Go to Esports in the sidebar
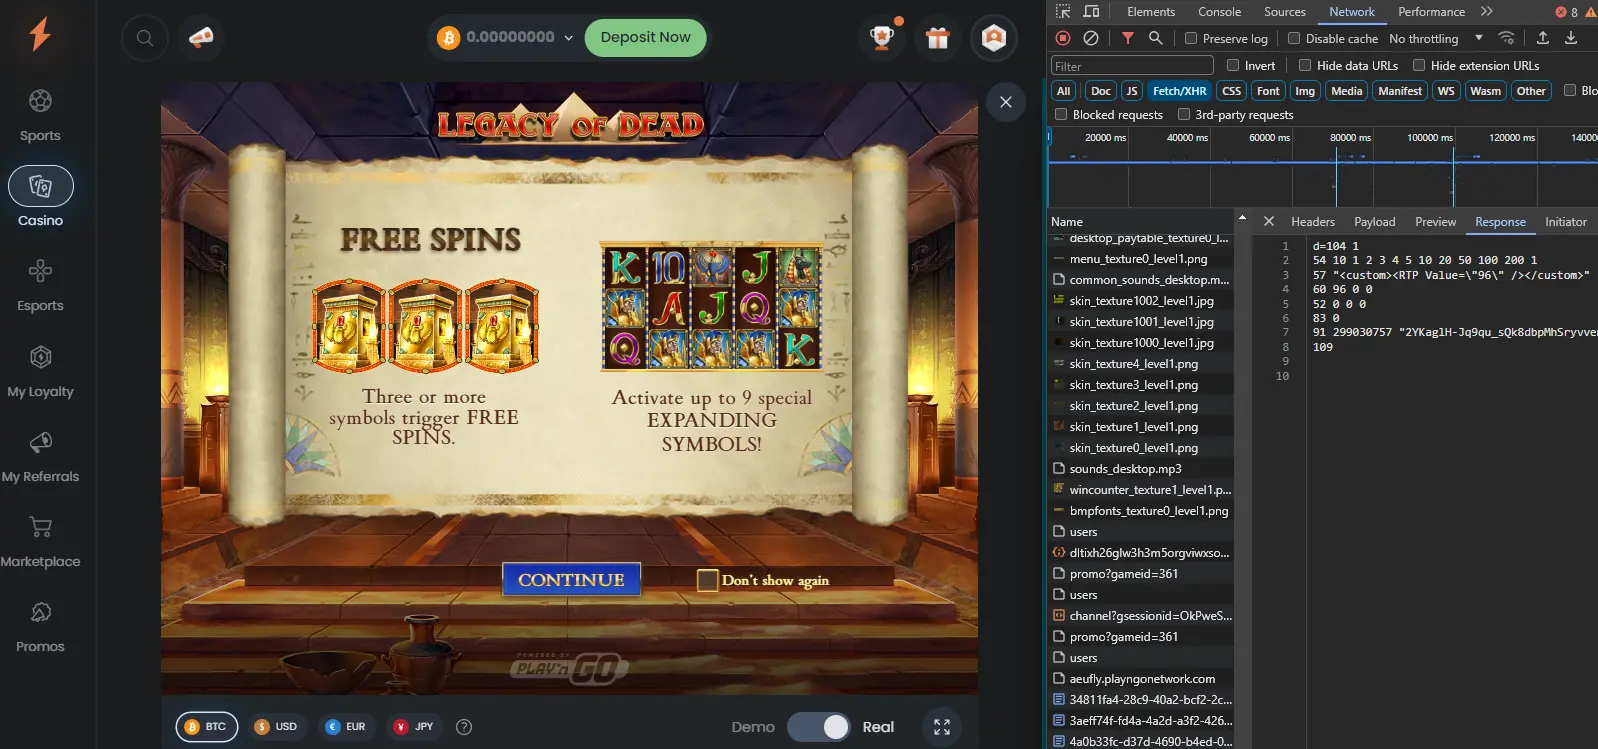This screenshot has width=1598, height=749. [x=40, y=286]
